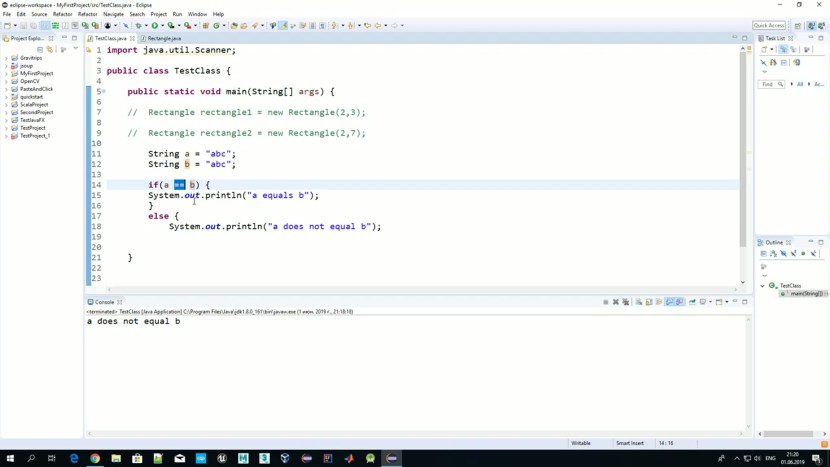Open the Debug button dropdown arrow
830x467 pixels.
(146, 25)
